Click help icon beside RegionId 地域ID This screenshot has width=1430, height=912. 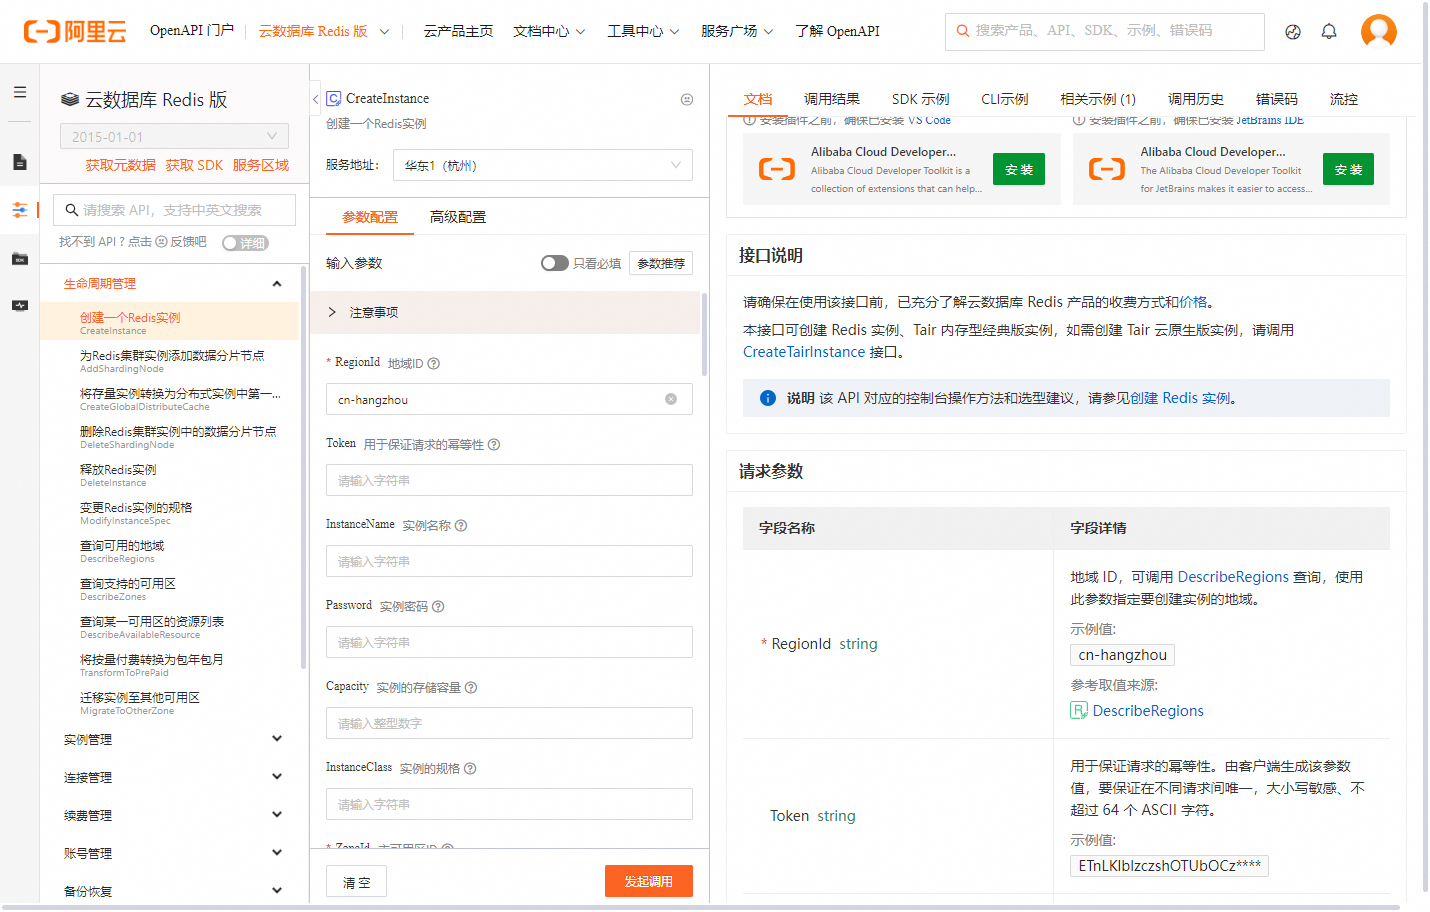coord(433,363)
